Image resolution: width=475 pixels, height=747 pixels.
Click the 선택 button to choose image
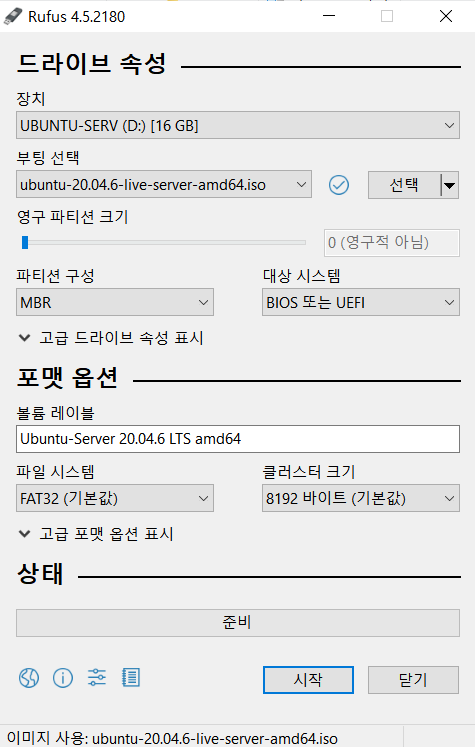click(404, 185)
